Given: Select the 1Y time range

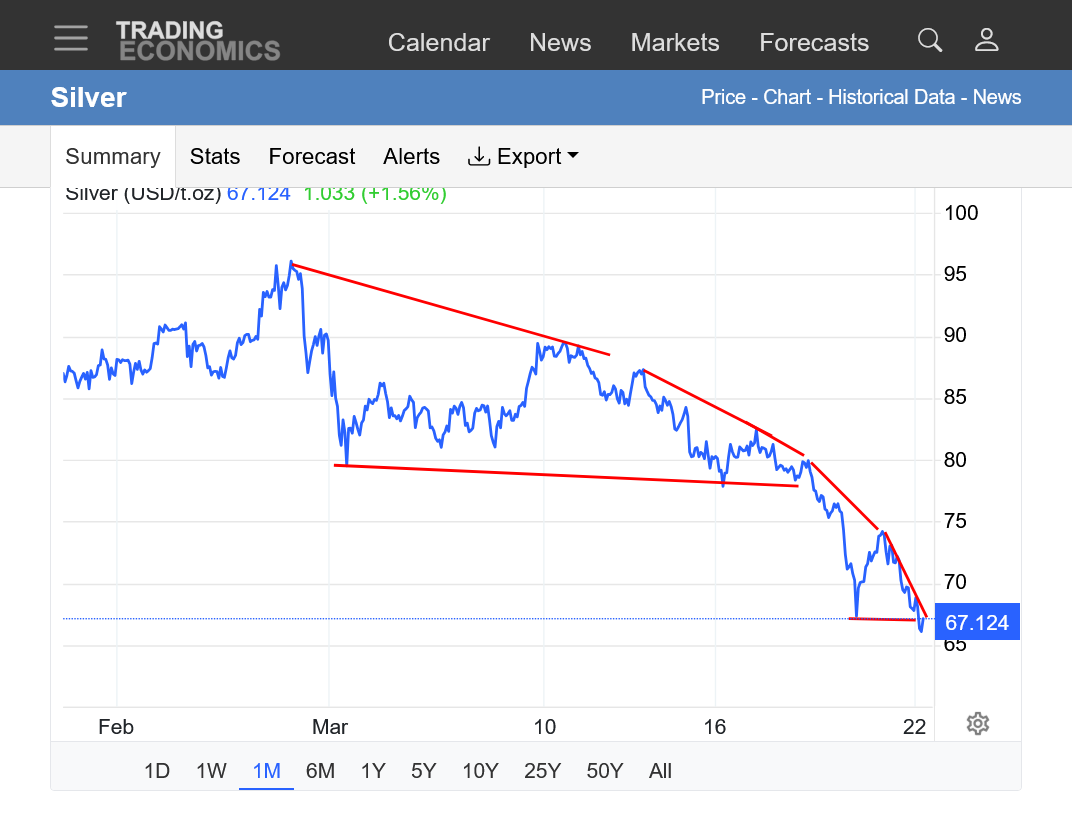Looking at the screenshot, I should (373, 771).
